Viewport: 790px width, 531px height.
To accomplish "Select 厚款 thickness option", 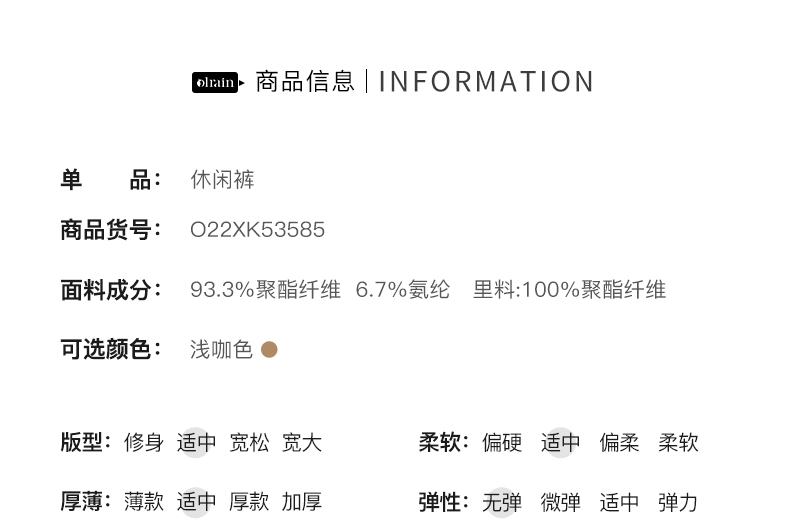I will pyautogui.click(x=249, y=501).
